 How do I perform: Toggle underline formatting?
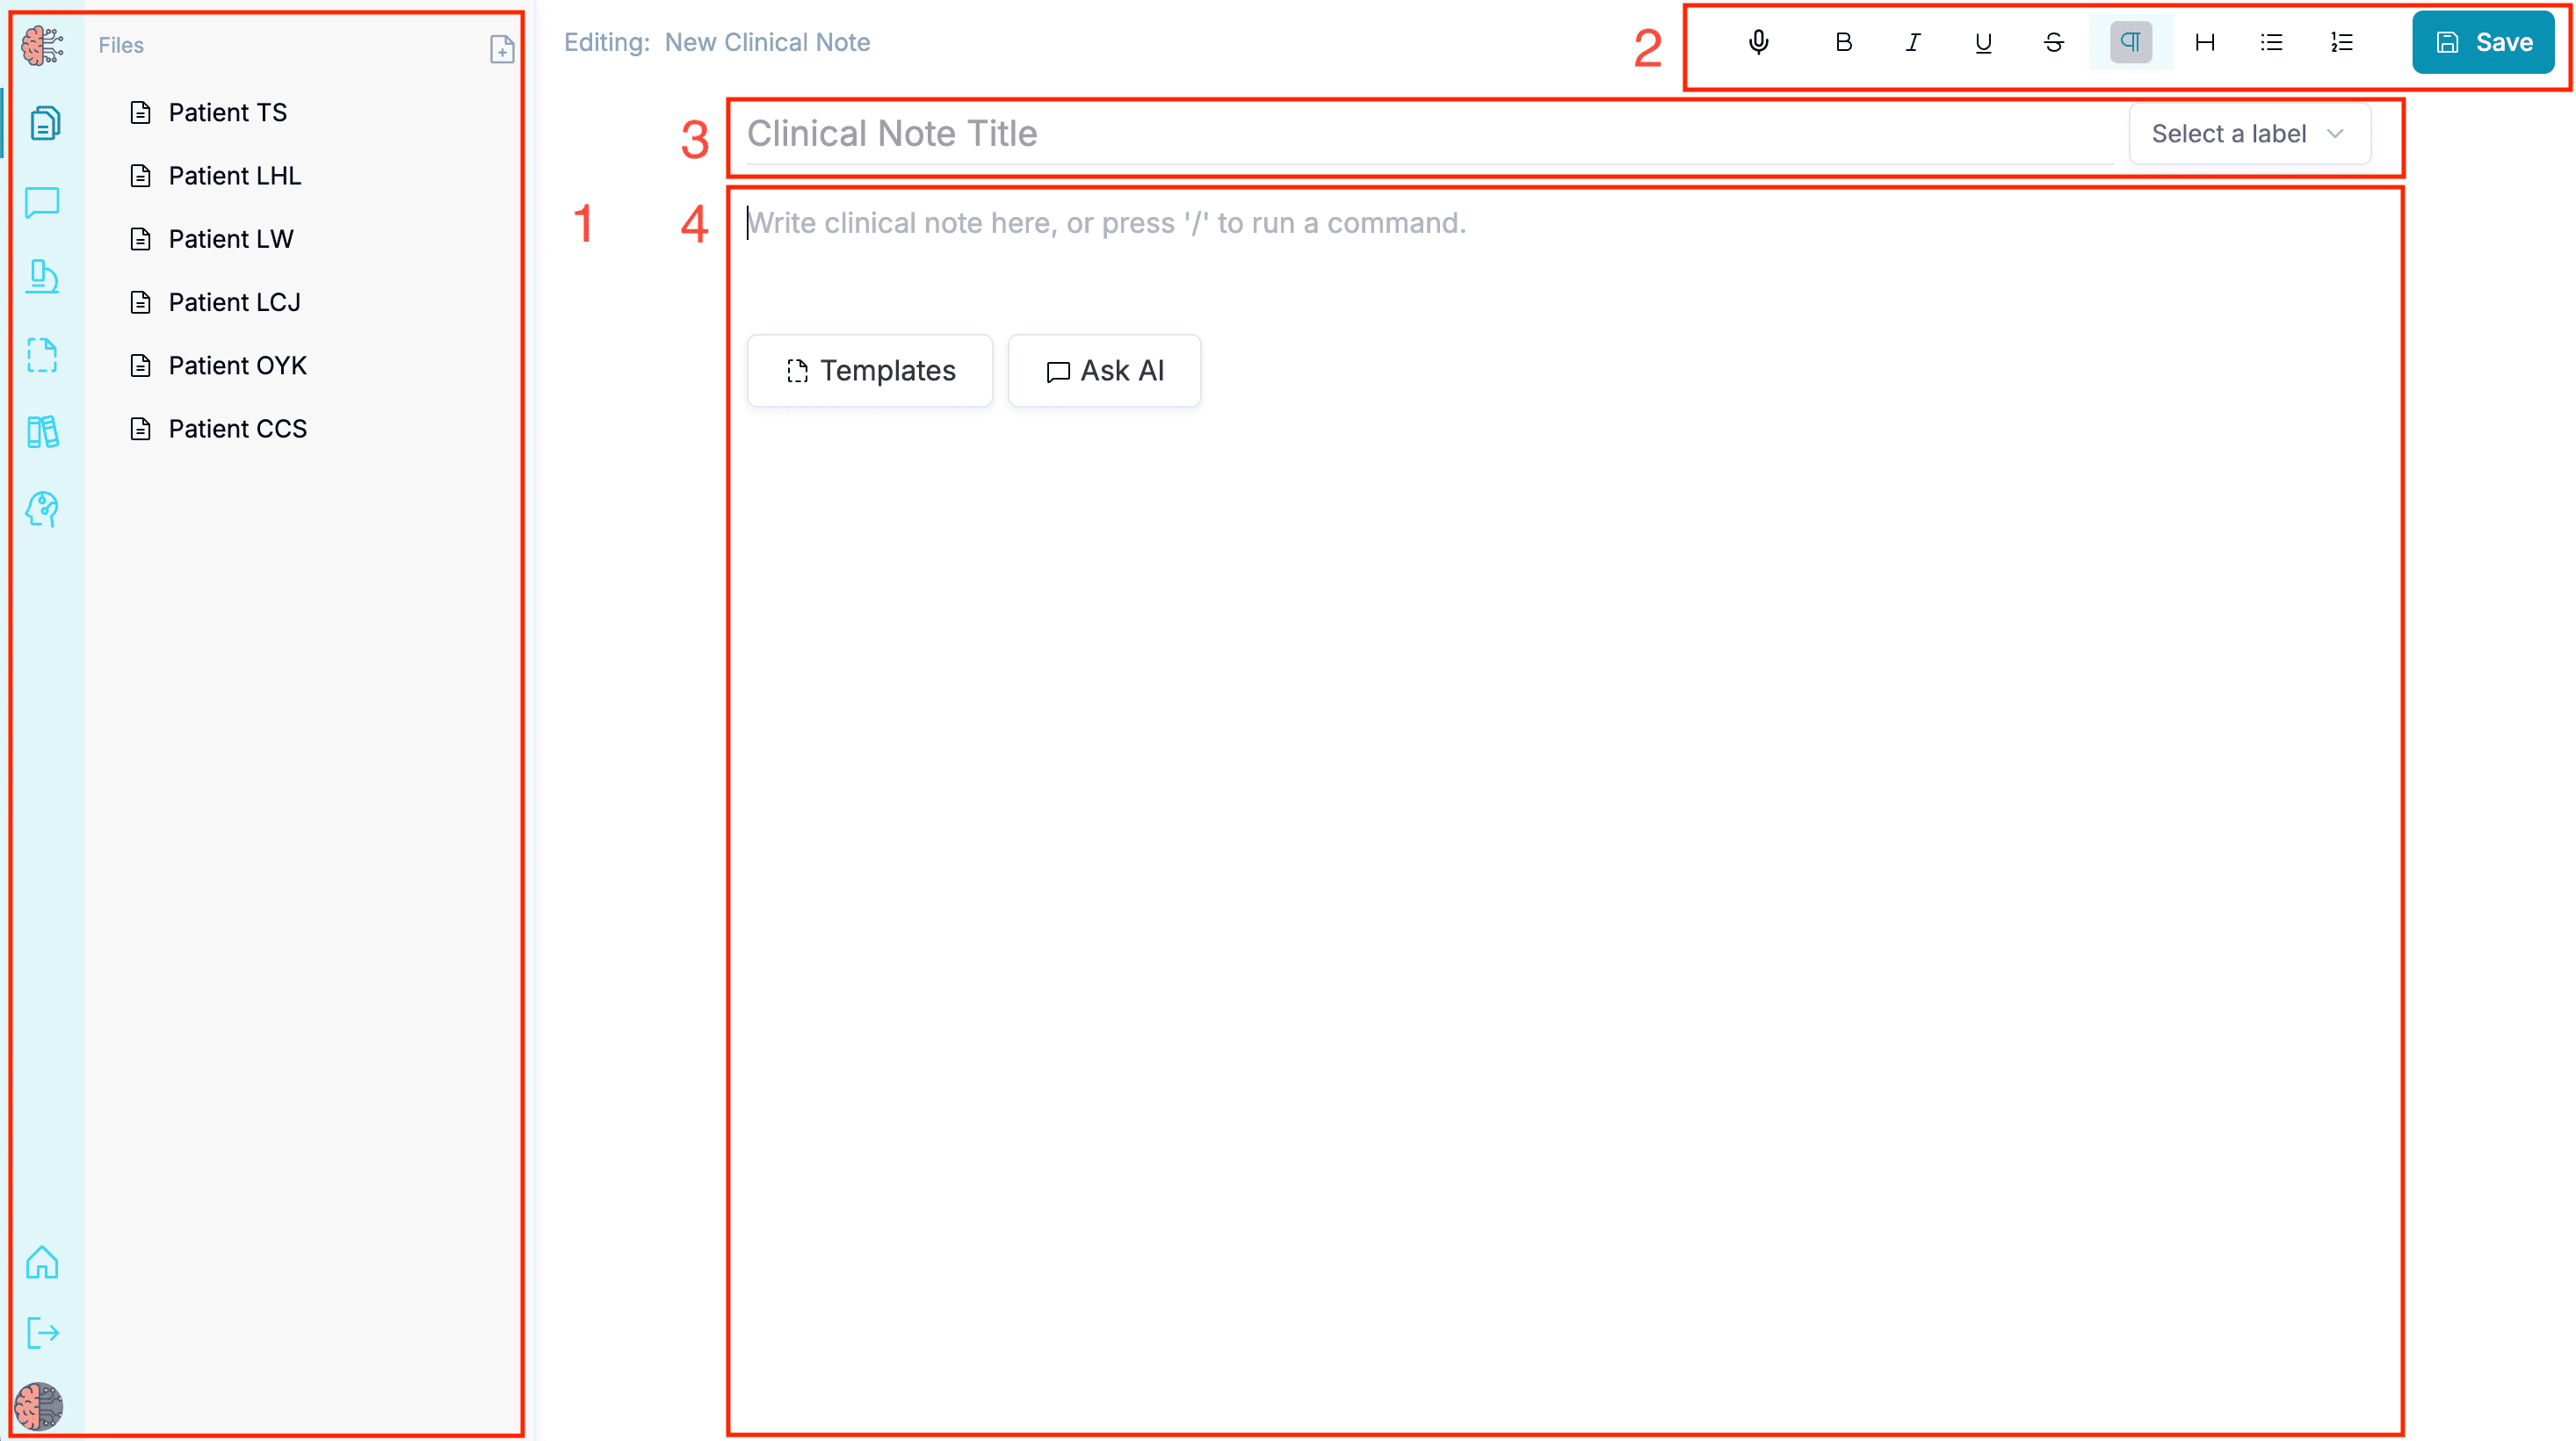[1983, 42]
